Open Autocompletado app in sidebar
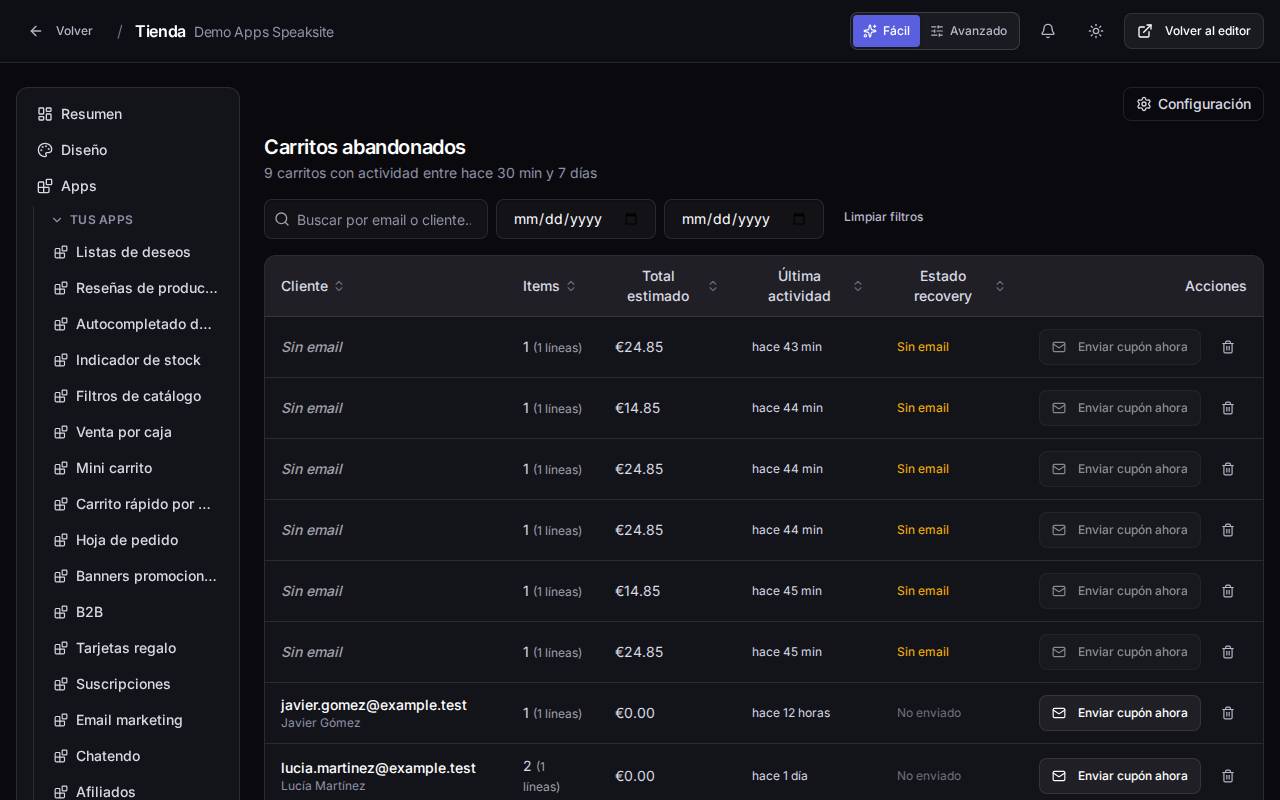 tap(135, 324)
